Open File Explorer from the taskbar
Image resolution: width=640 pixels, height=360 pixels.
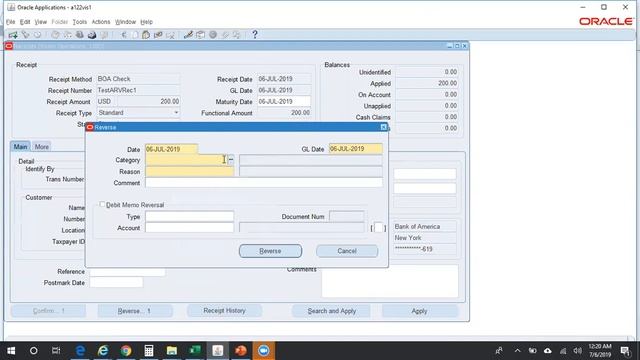[x=172, y=351]
